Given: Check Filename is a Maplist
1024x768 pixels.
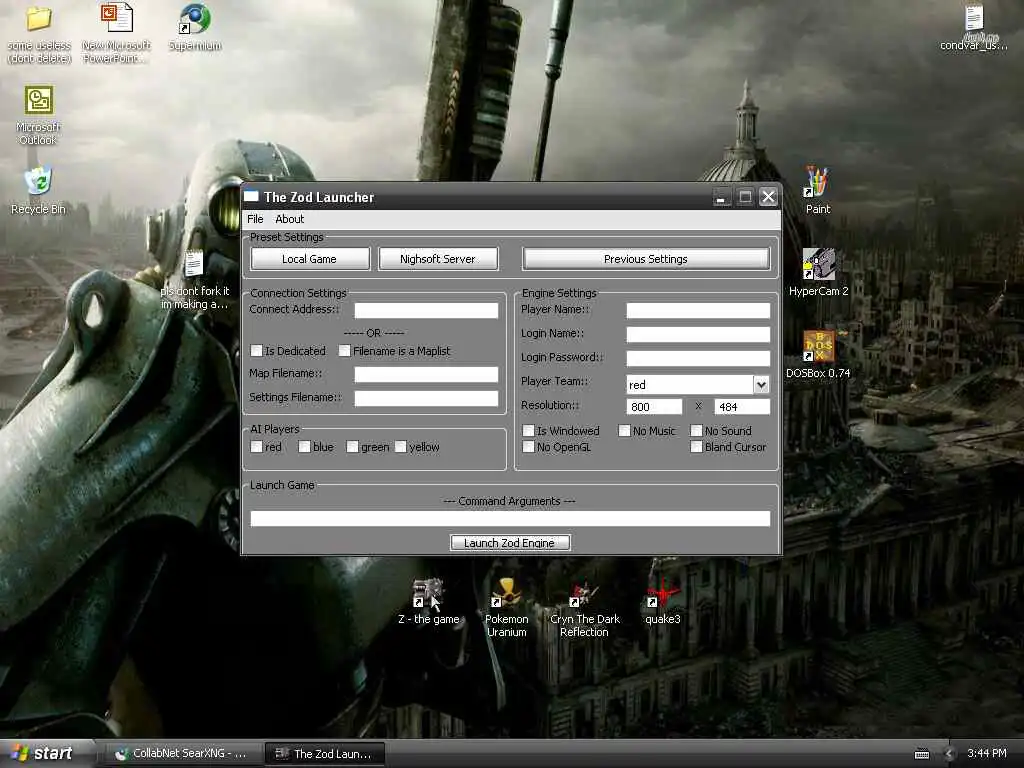Looking at the screenshot, I should click(x=345, y=351).
